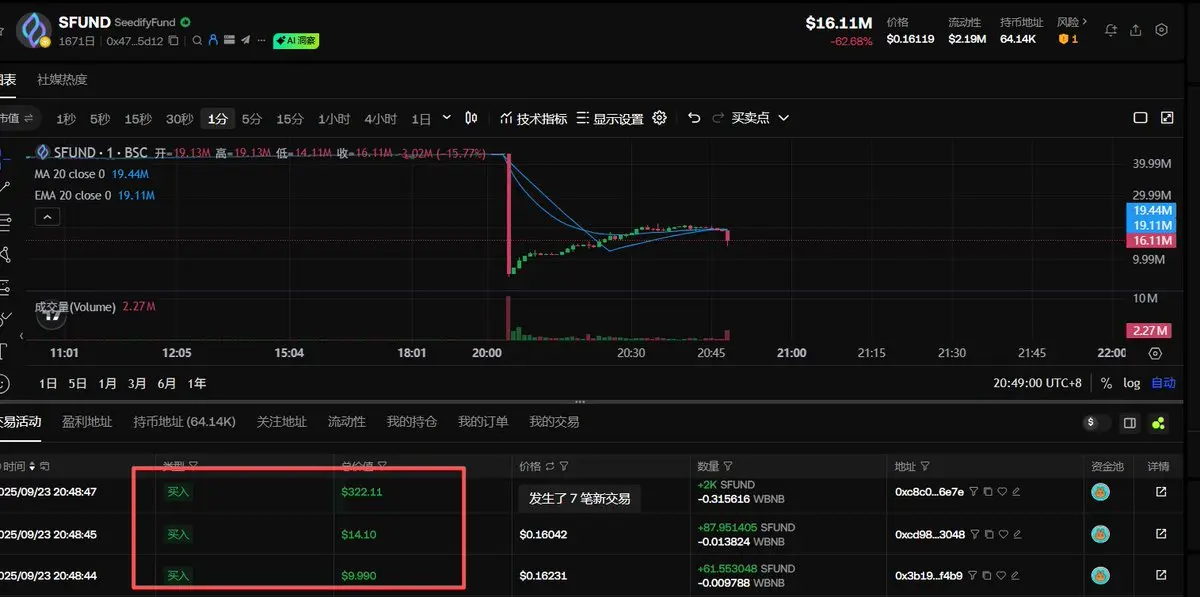The width and height of the screenshot is (1200, 597).
Task: Select the 6月 date range
Action: 167,383
